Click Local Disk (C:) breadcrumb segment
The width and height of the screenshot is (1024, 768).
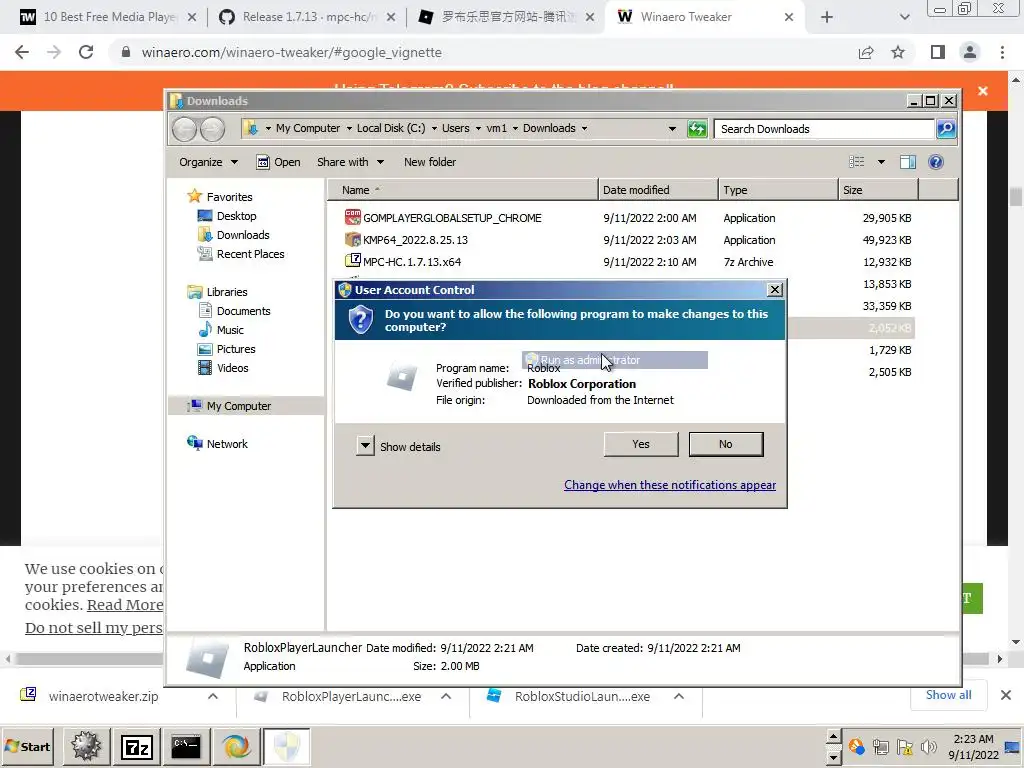[x=391, y=128]
